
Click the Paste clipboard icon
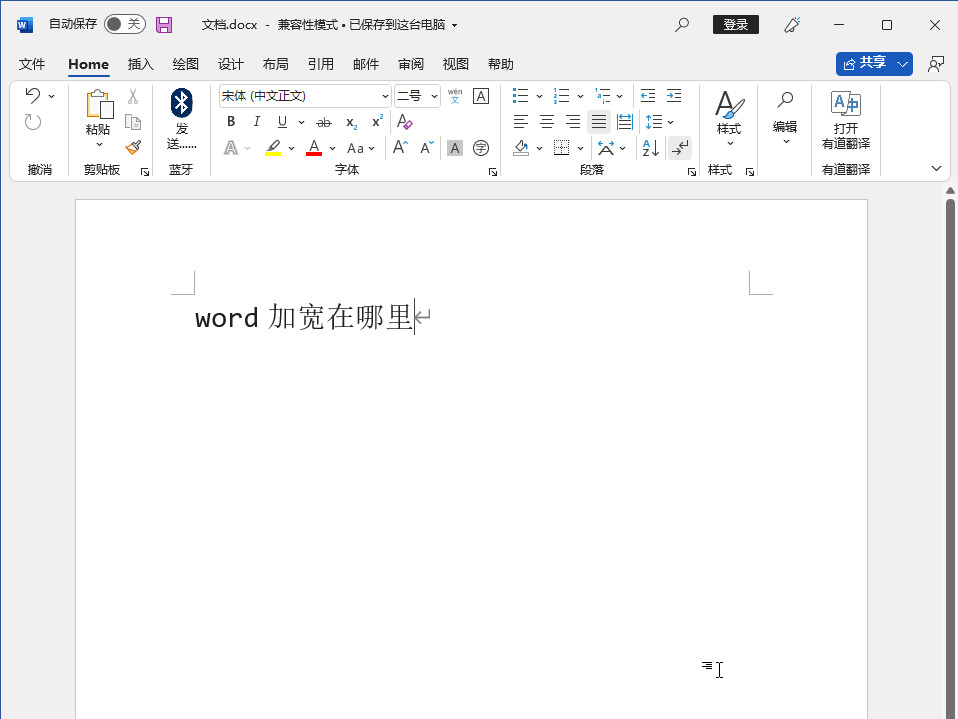coord(99,104)
